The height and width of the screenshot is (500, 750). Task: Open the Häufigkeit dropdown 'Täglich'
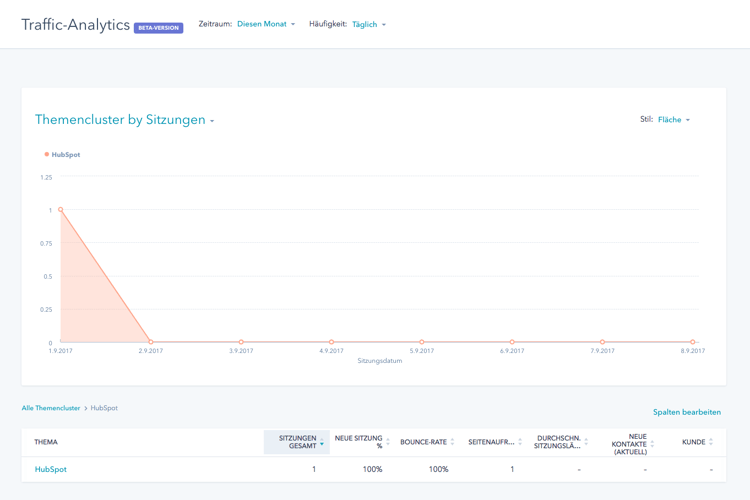369,24
